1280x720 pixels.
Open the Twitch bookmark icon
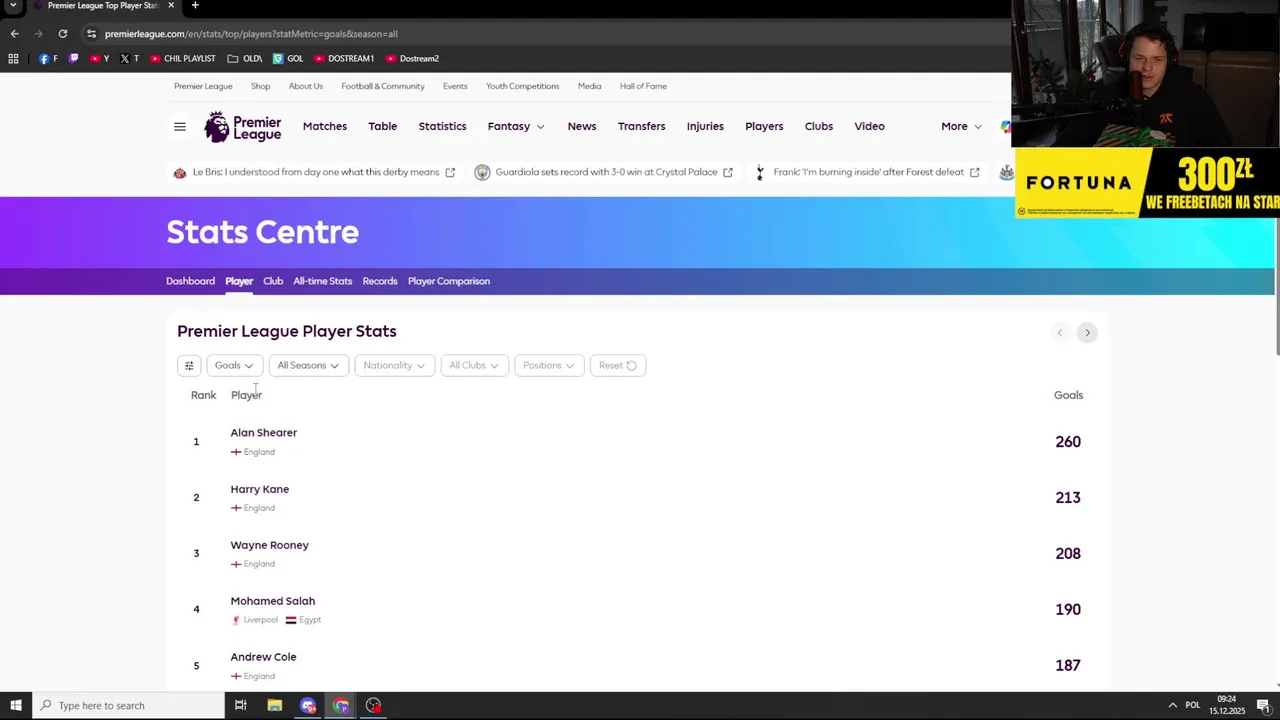73,59
